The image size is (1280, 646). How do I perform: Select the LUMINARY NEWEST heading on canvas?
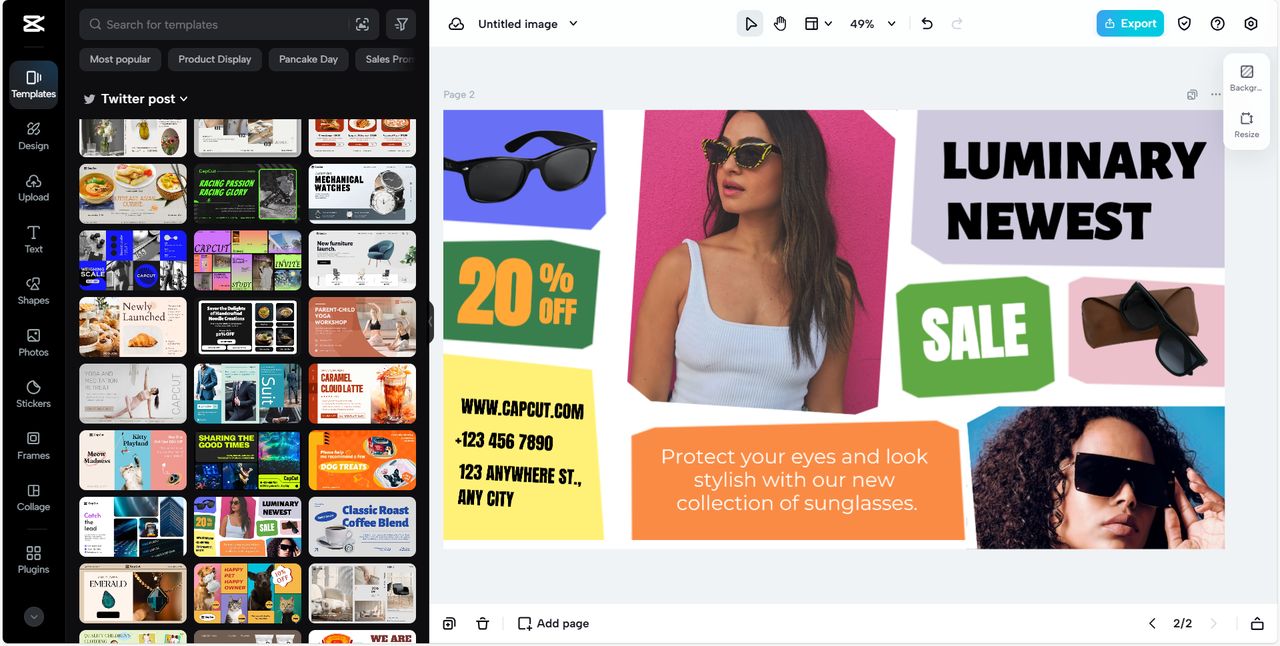(1073, 190)
